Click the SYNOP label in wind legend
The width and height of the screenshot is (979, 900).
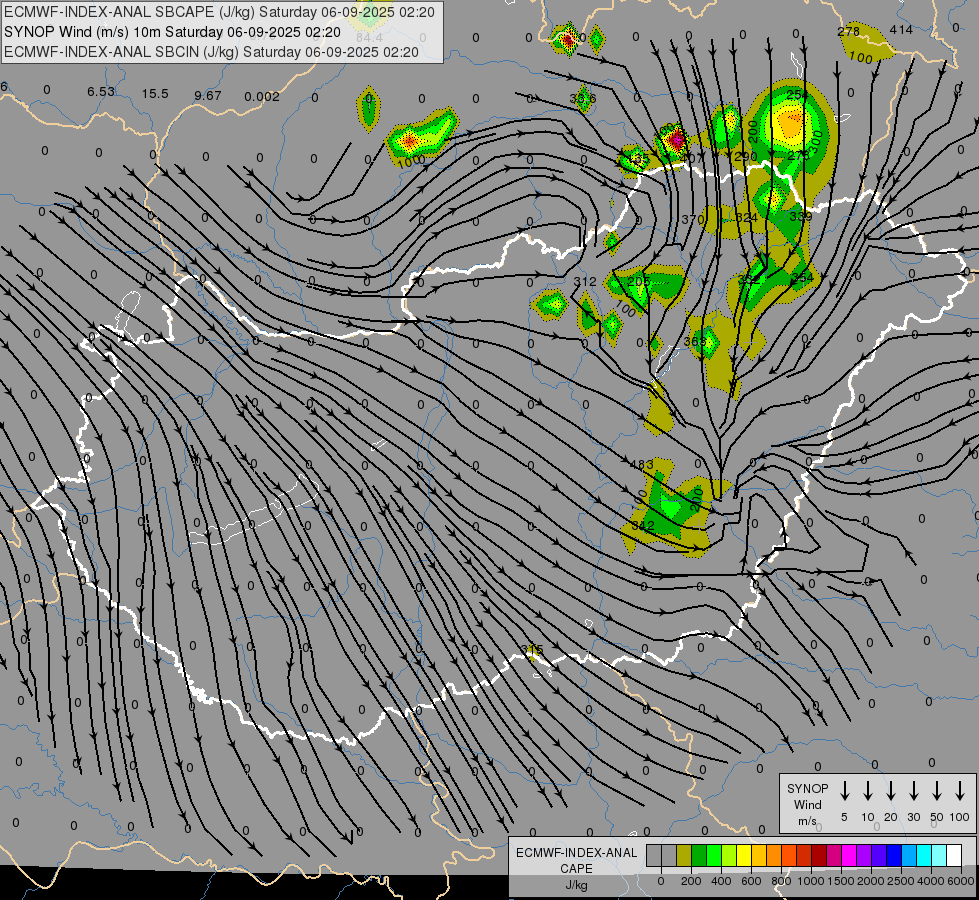pos(807,788)
